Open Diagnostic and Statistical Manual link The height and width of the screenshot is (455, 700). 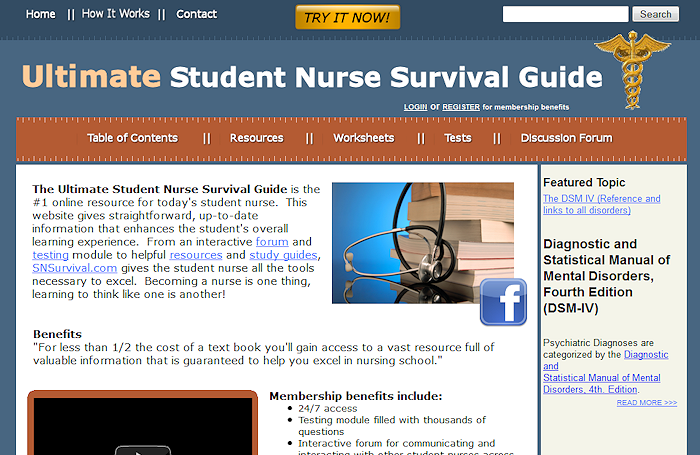point(605,372)
